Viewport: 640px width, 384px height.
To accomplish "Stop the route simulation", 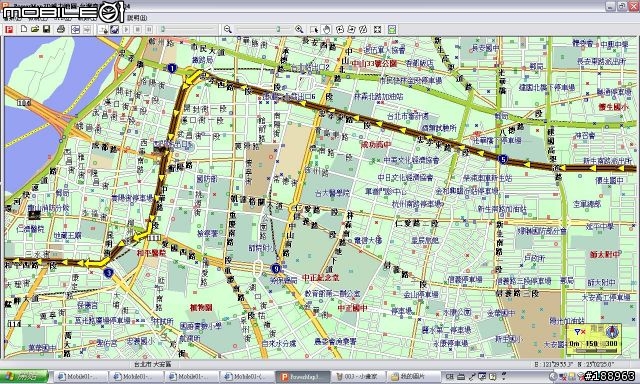I will pos(138,29).
